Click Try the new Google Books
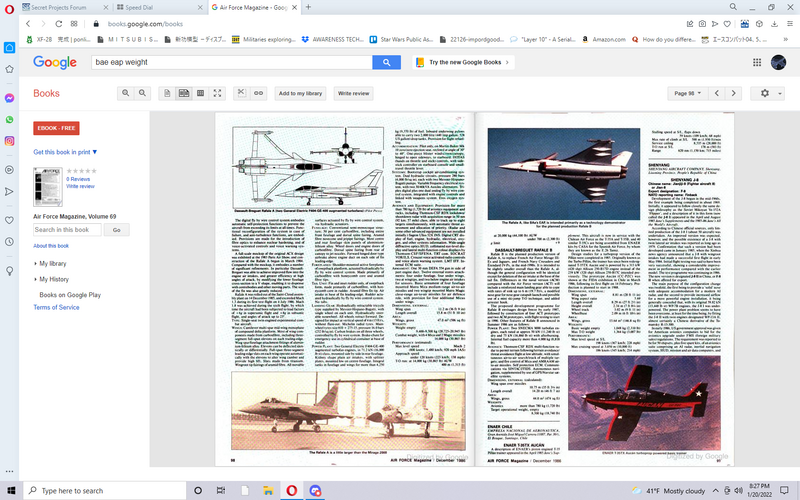Screen dimensions: 800x500 (x=463, y=62)
